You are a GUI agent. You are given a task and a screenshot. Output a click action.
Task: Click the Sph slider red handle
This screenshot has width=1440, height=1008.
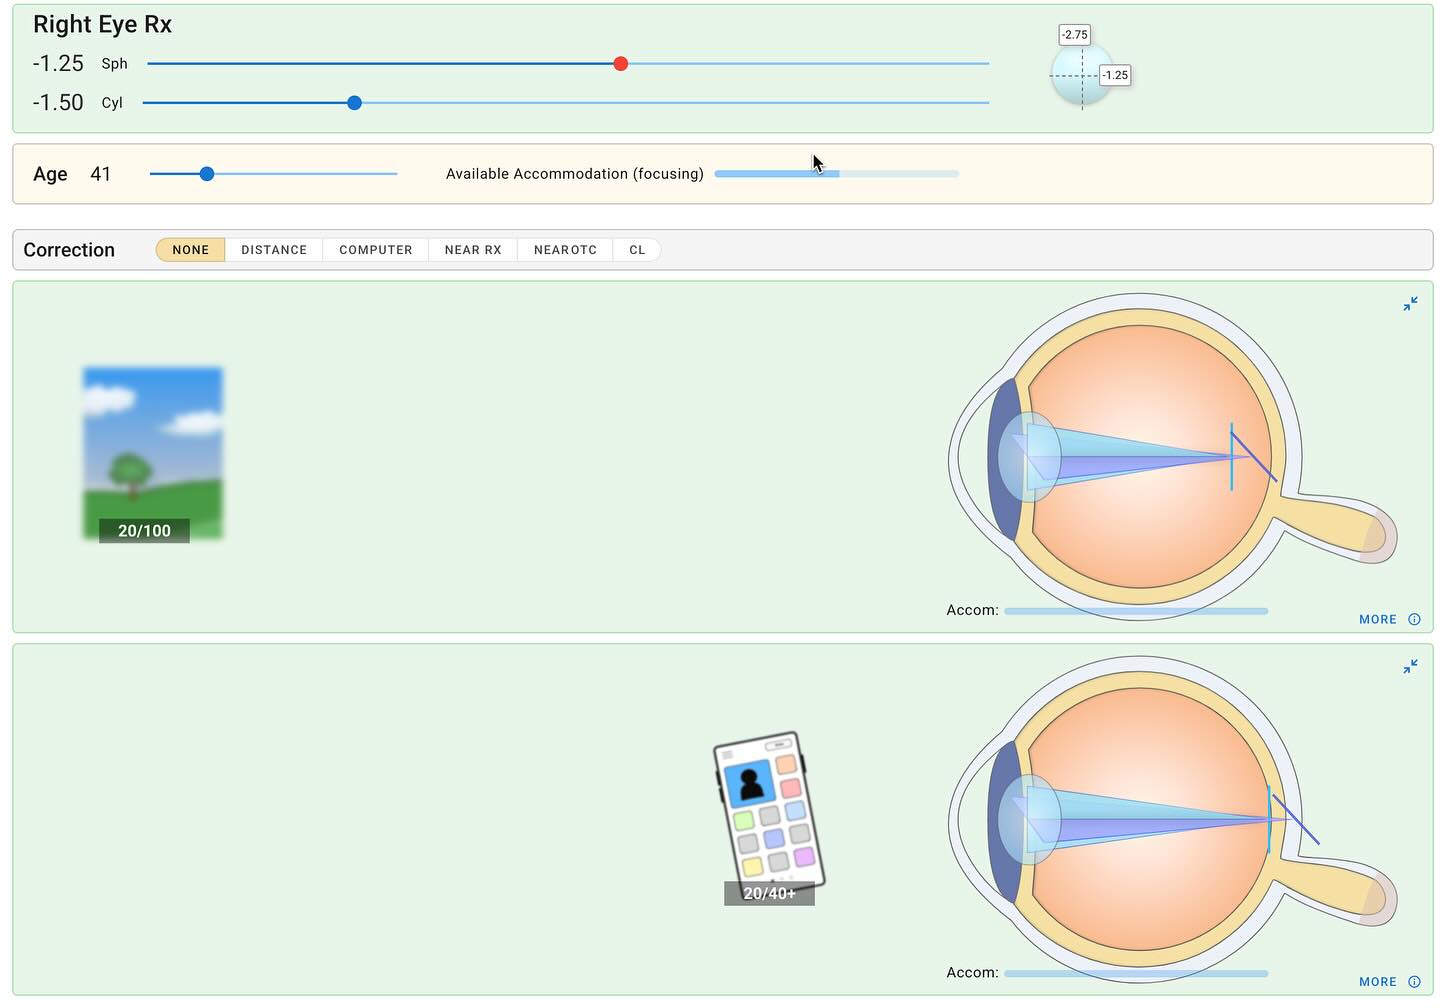coord(621,64)
